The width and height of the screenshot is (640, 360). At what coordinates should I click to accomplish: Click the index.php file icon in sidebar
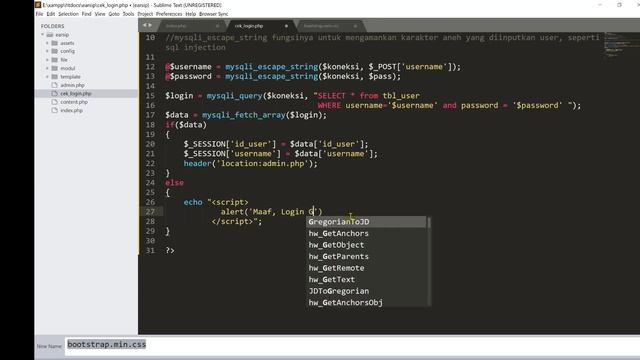[x=55, y=110]
